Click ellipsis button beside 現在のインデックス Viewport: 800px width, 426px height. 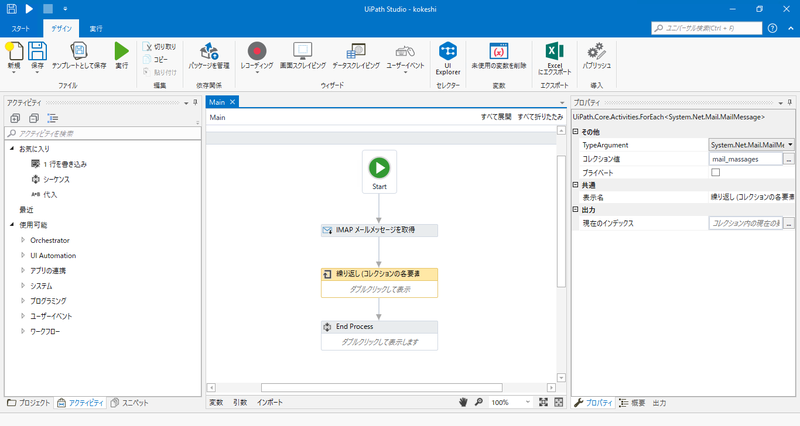789,223
